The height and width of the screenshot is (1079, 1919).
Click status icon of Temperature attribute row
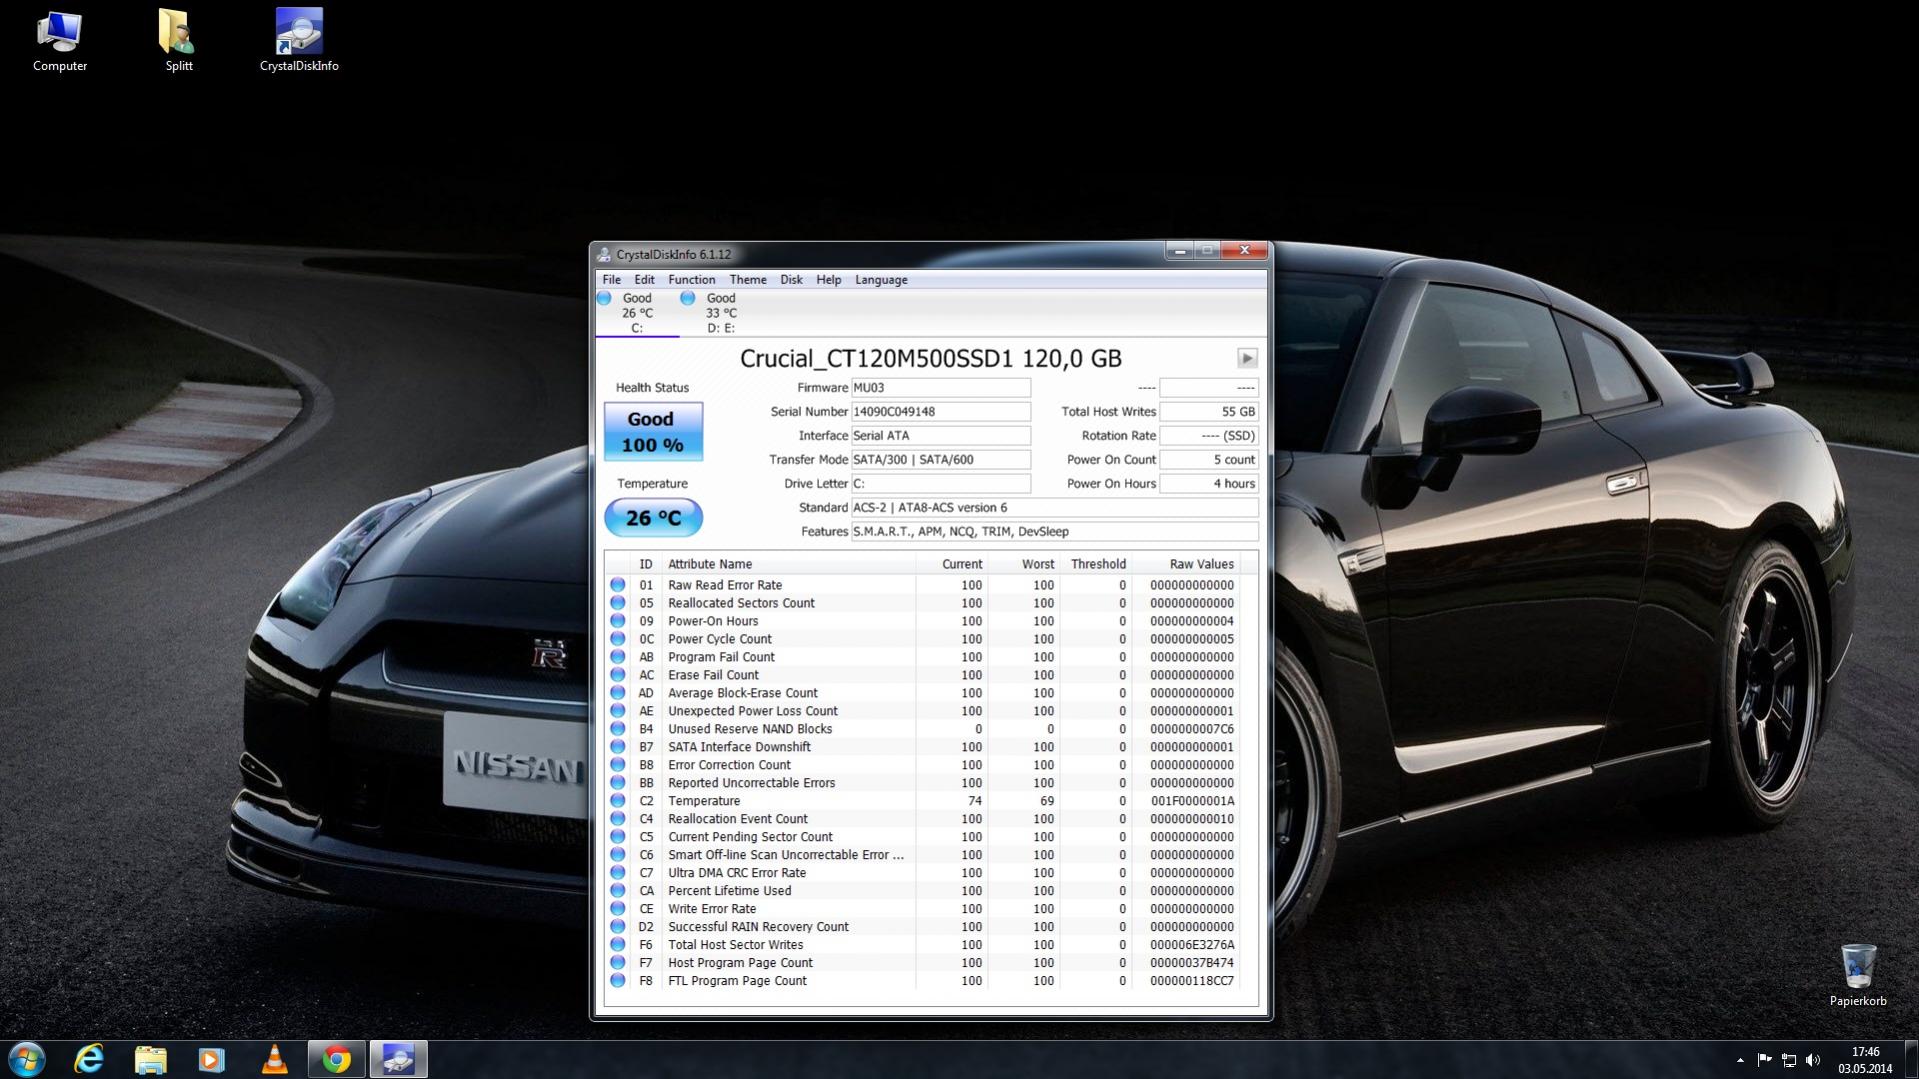click(x=618, y=801)
